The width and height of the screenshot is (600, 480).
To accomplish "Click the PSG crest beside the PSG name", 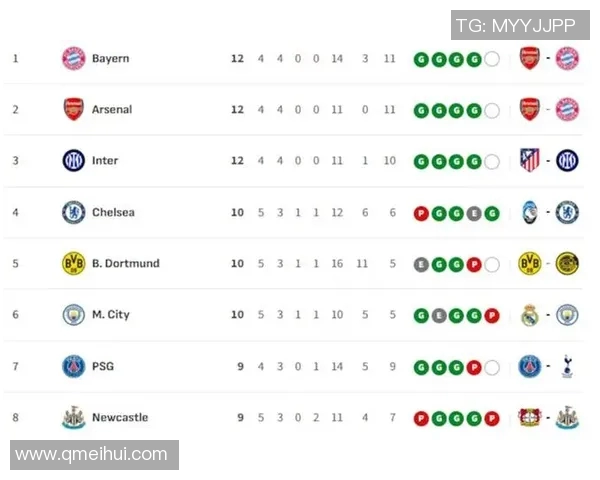I will click(74, 366).
